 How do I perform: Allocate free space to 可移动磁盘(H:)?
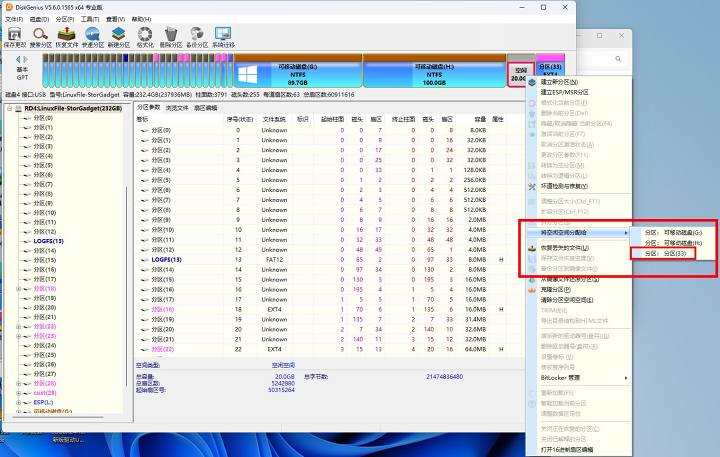(673, 243)
